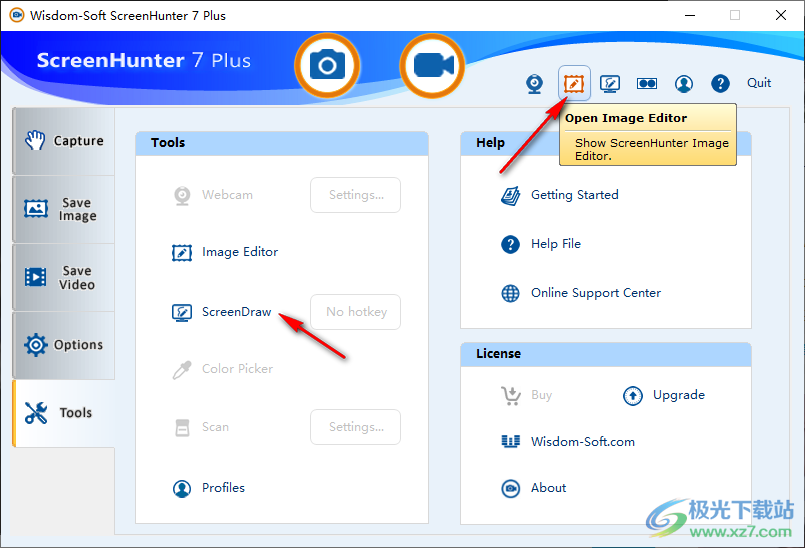Select the Tools tab
The width and height of the screenshot is (805, 548).
coord(64,413)
